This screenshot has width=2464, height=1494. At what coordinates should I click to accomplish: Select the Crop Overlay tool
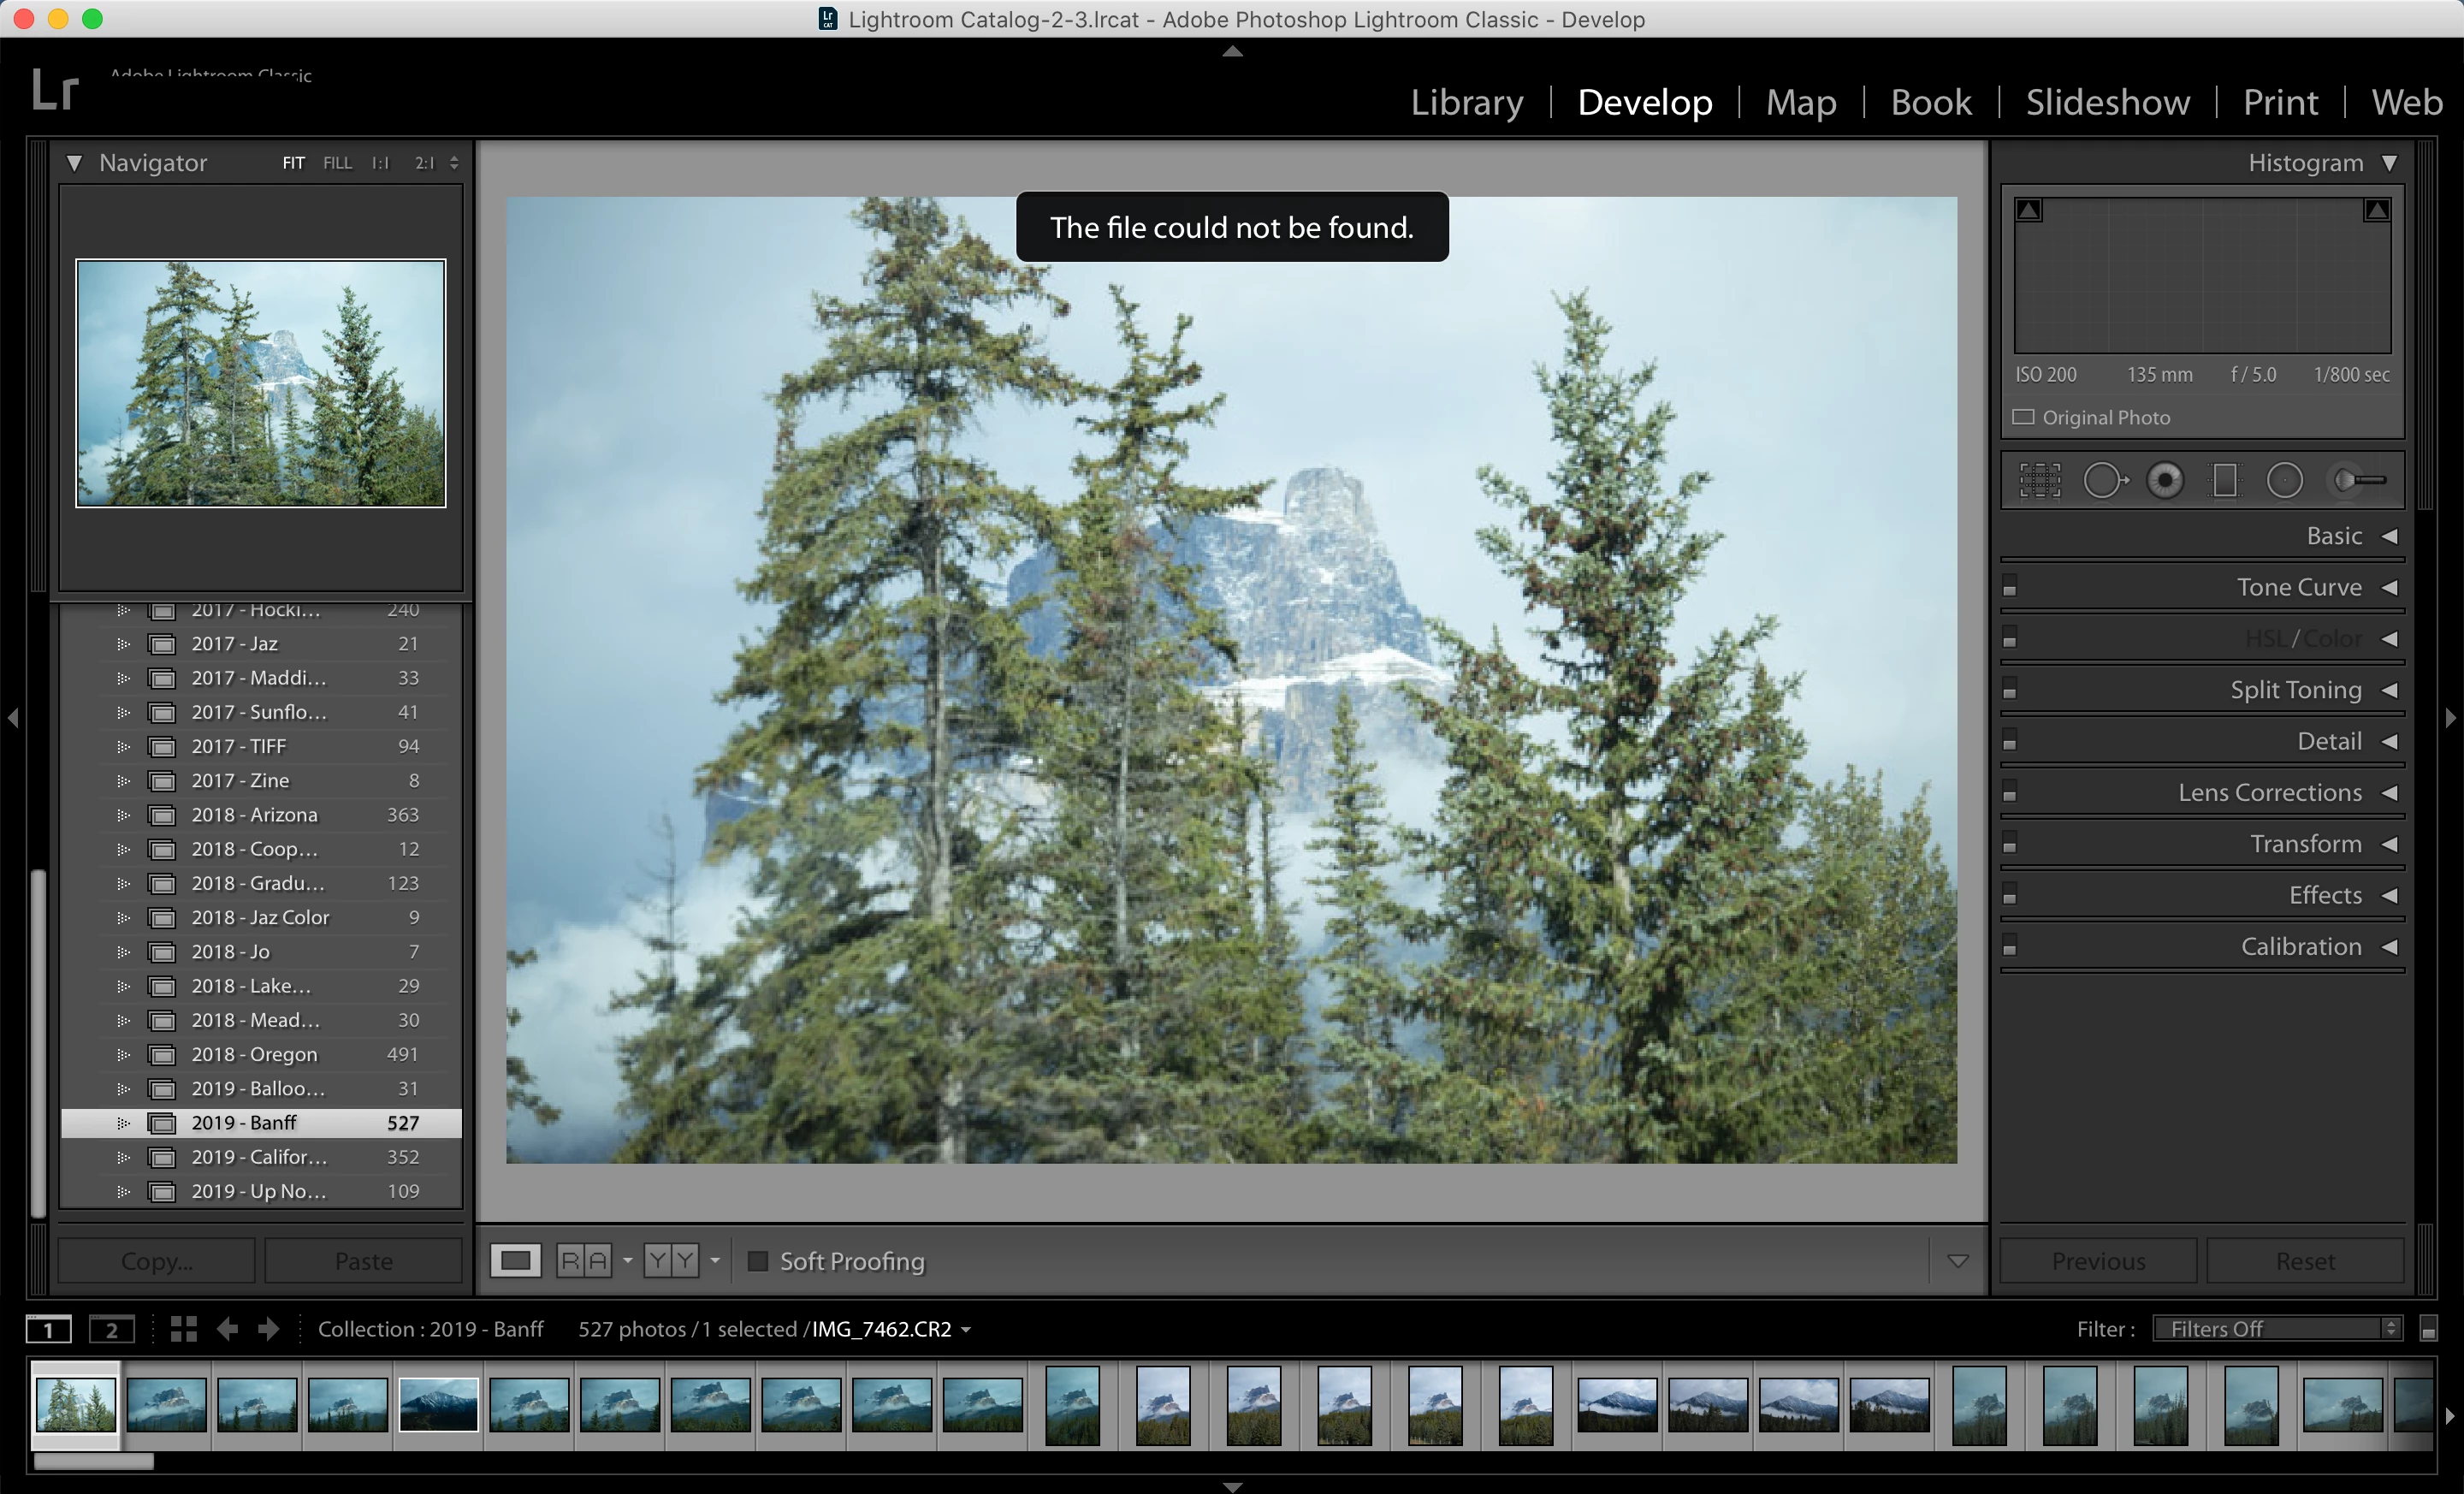(2039, 481)
